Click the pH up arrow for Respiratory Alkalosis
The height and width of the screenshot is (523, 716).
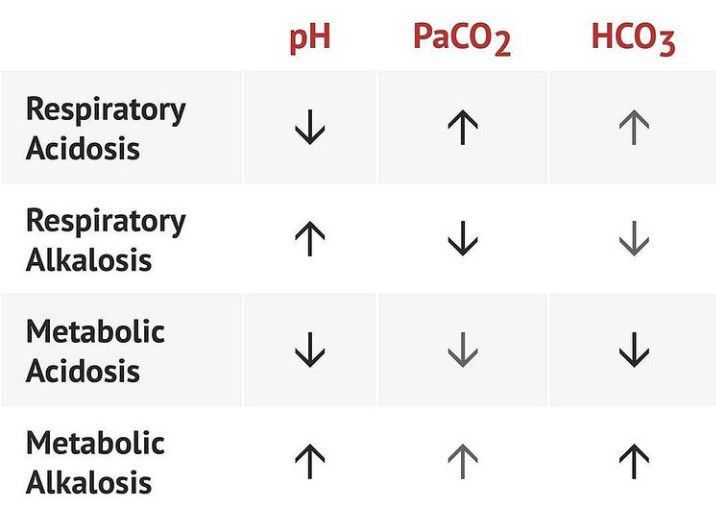(x=310, y=239)
